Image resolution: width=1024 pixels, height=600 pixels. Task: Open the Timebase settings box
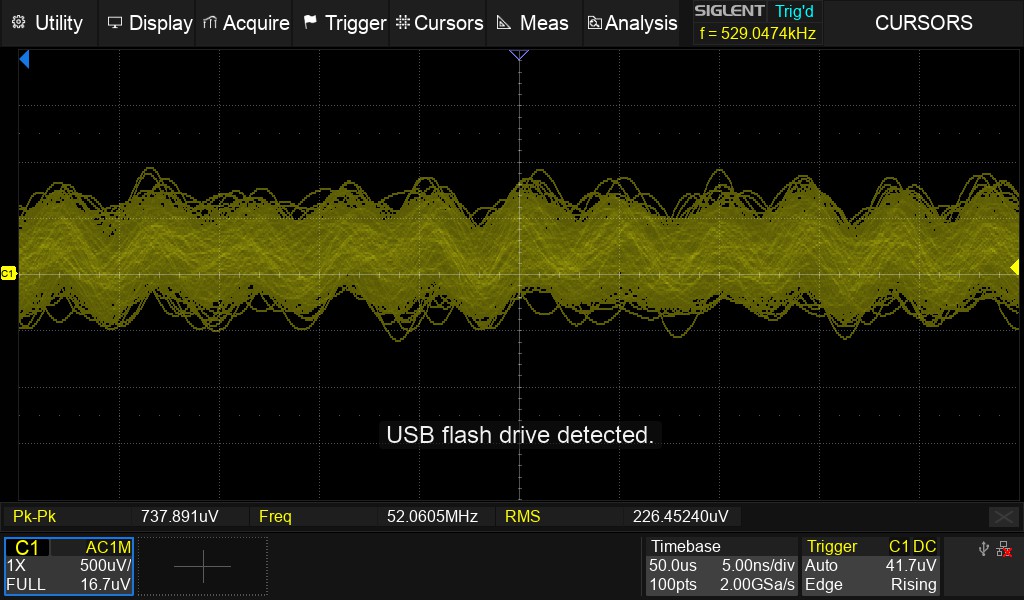coord(720,566)
